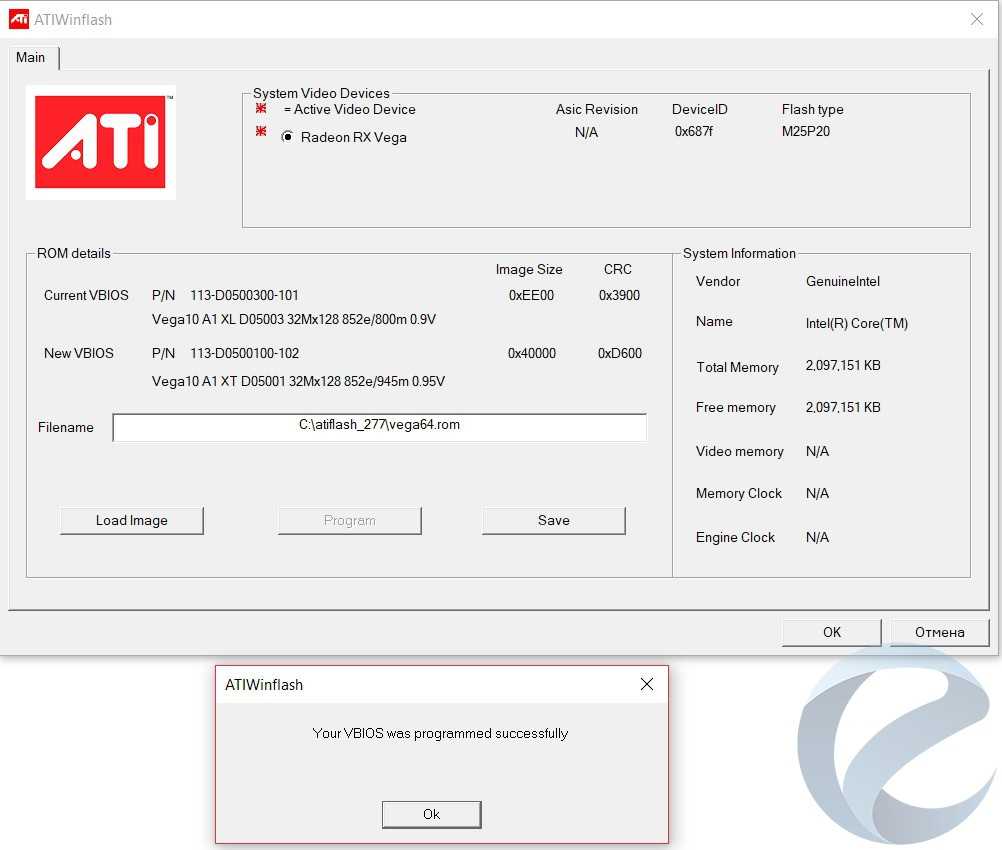Click the red star beside Radeon RX Vega

(x=261, y=132)
